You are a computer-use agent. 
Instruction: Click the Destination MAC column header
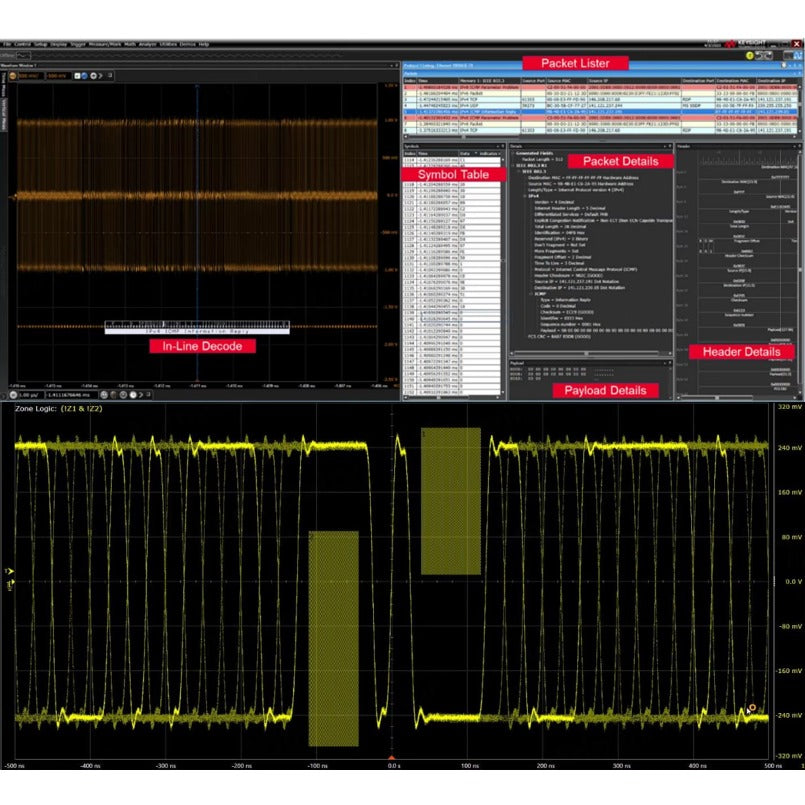coord(735,81)
